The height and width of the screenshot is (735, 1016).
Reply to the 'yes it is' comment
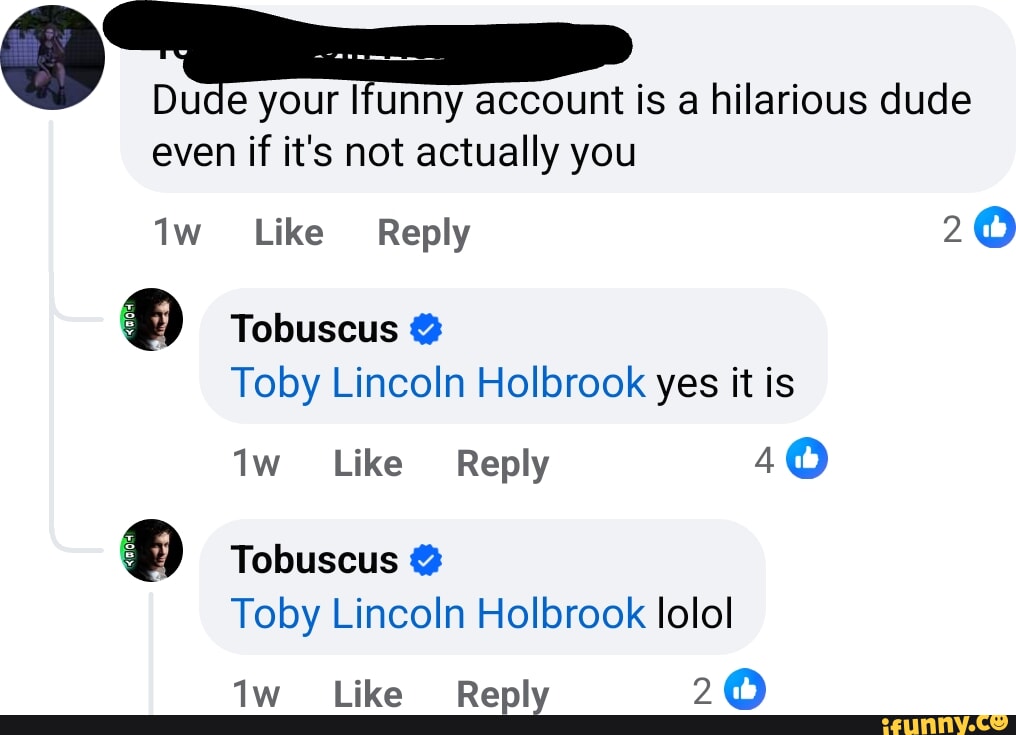501,462
